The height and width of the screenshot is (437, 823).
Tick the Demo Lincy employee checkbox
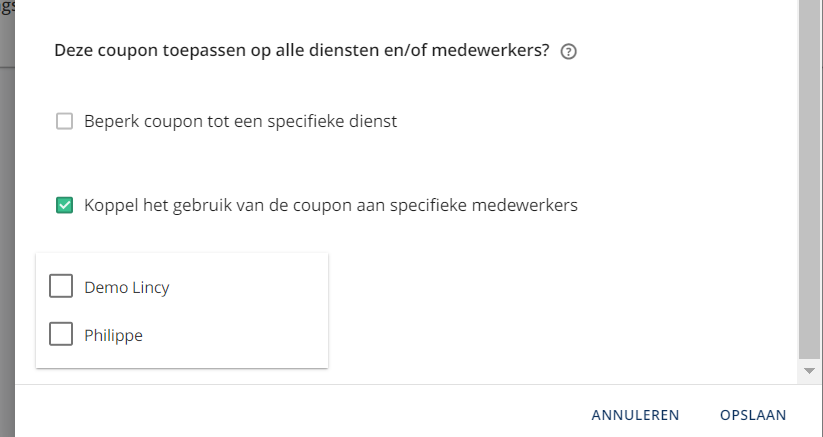click(61, 286)
